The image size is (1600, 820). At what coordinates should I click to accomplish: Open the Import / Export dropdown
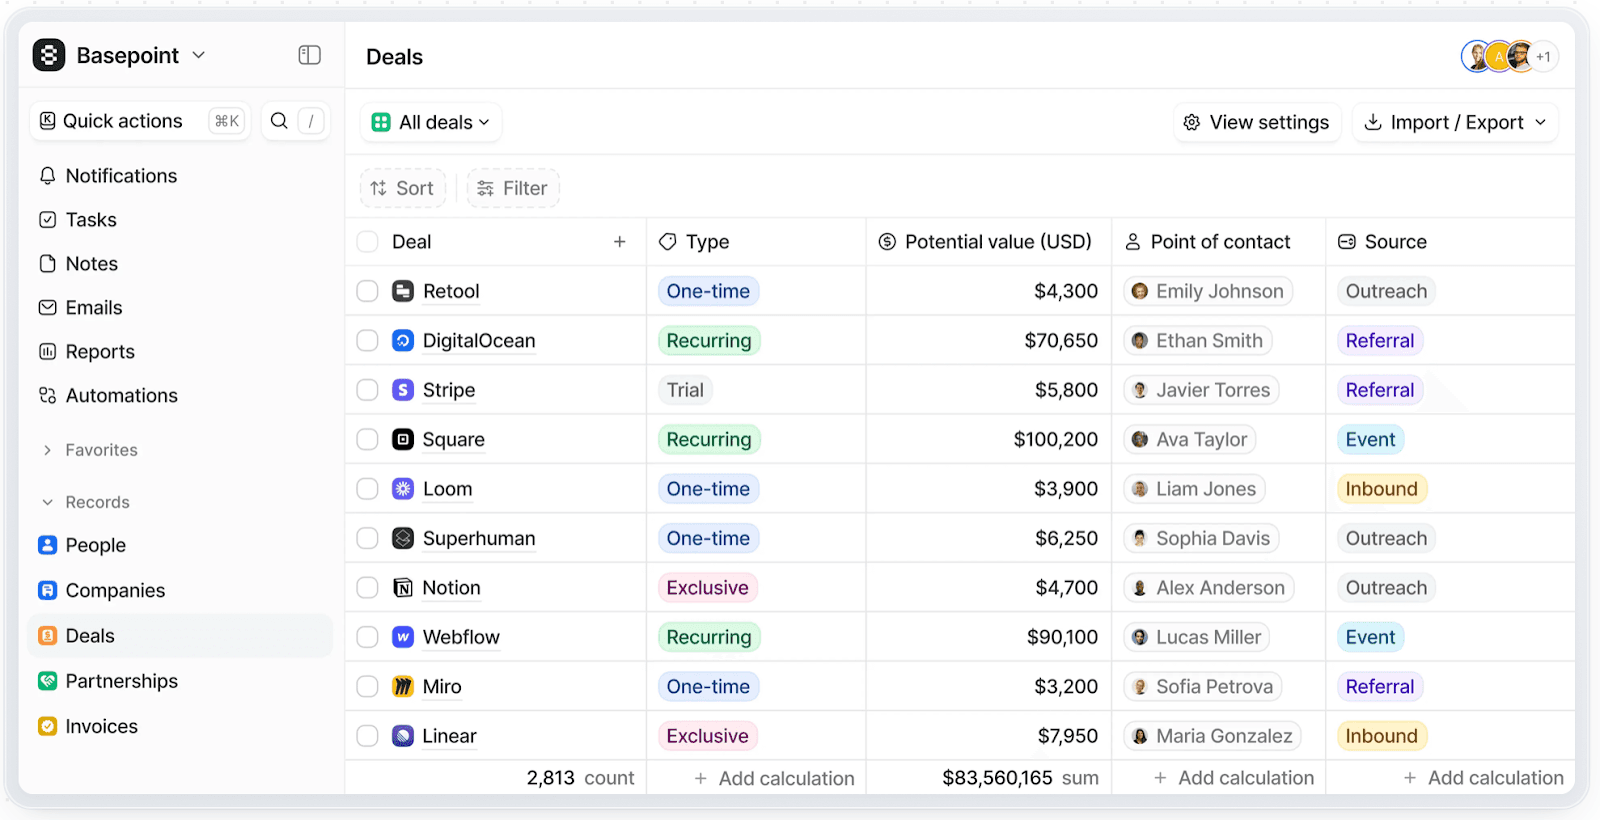tap(1455, 122)
